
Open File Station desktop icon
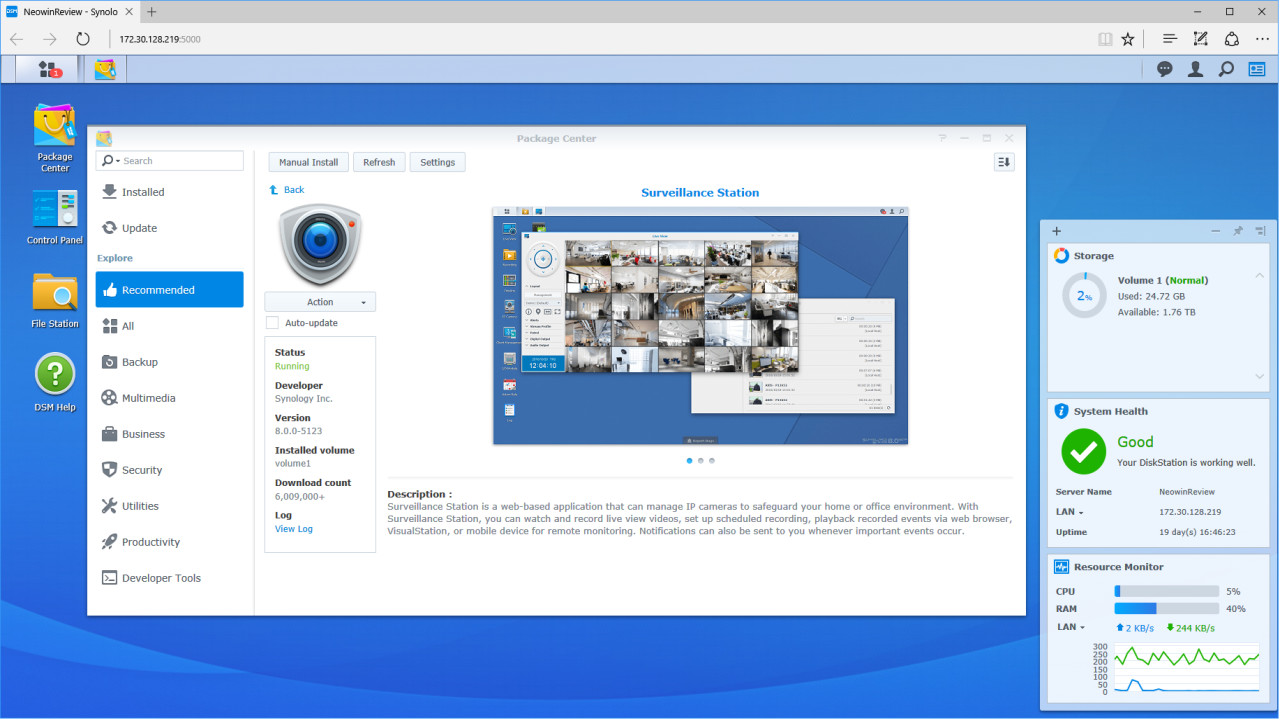point(55,300)
